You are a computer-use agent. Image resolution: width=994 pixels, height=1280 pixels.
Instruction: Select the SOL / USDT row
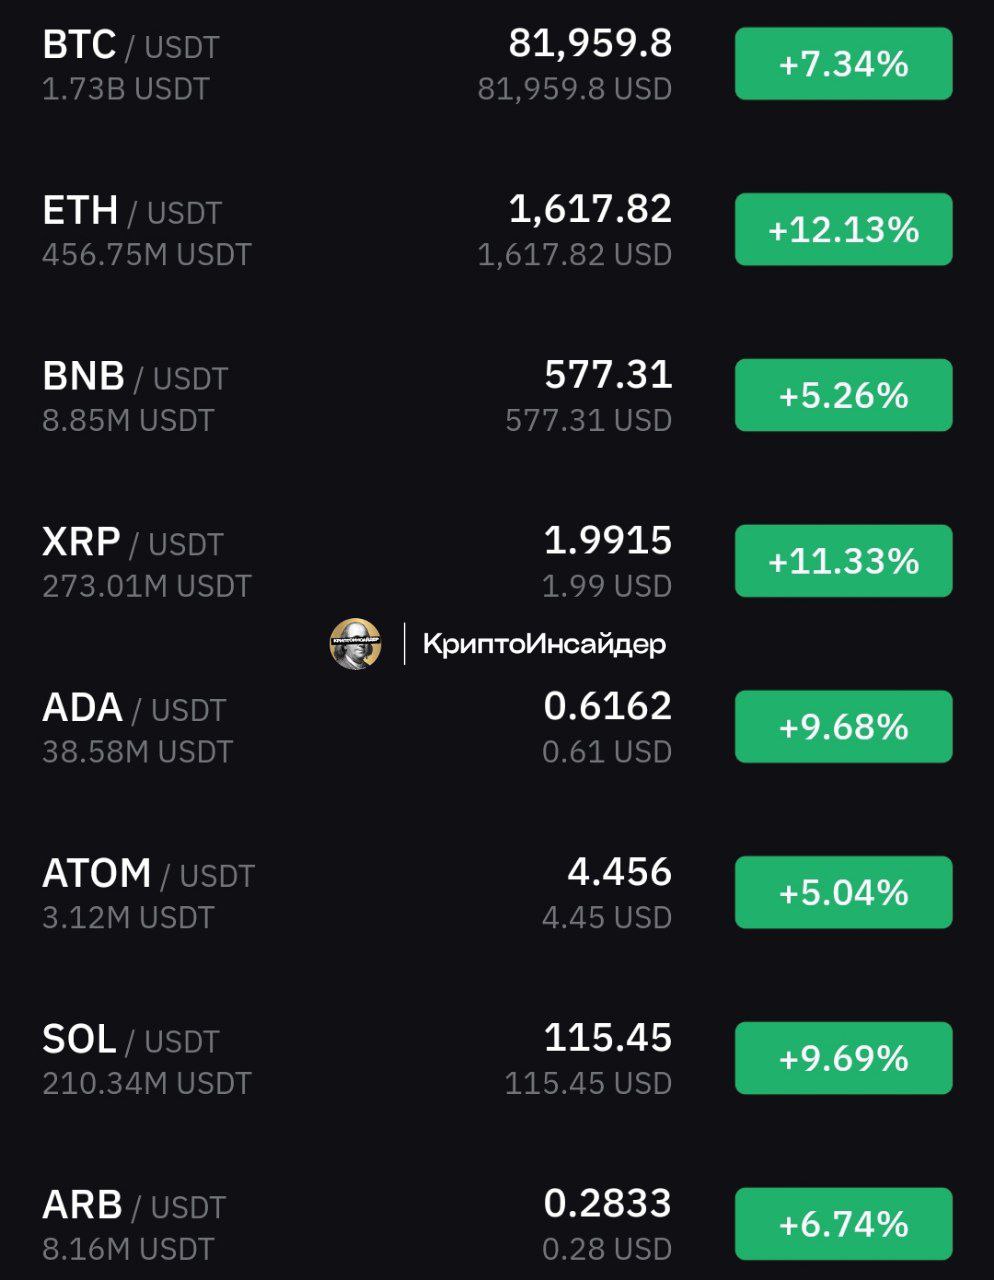497,1058
